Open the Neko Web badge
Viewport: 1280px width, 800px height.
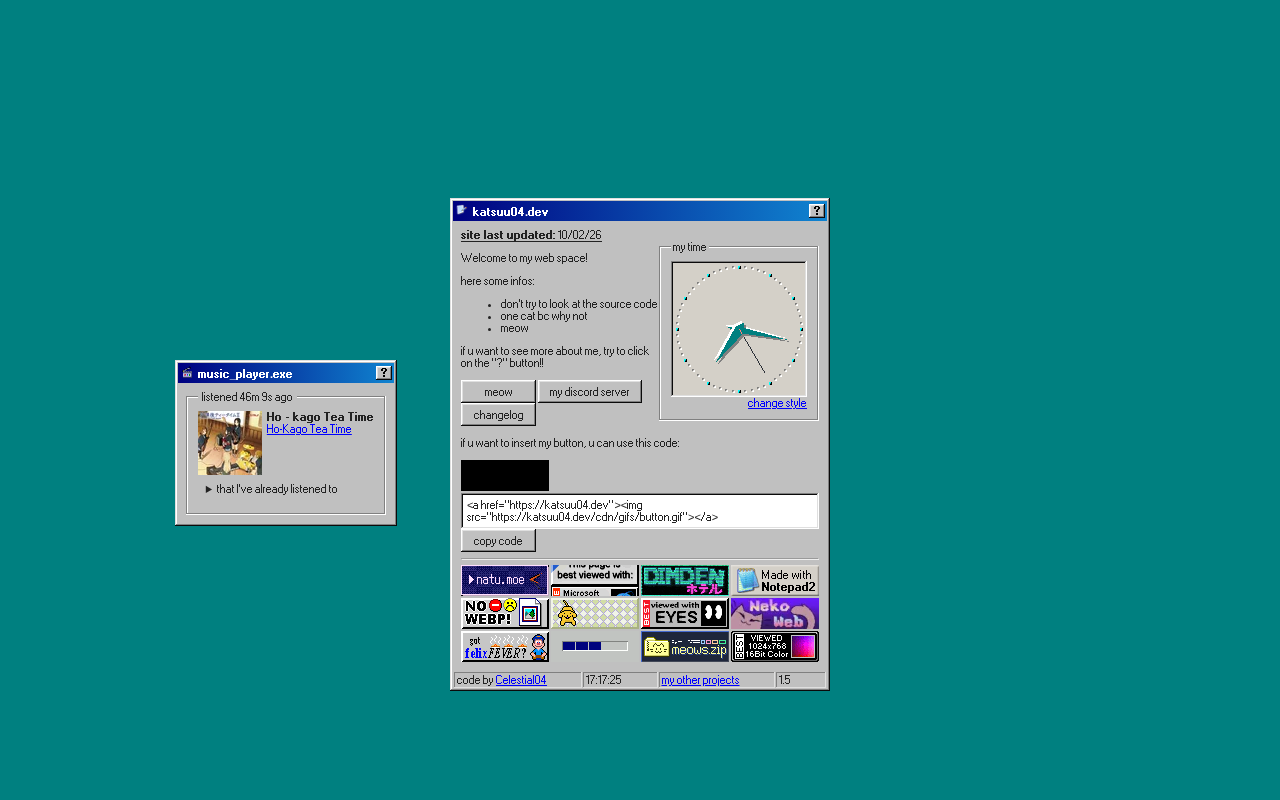point(775,613)
